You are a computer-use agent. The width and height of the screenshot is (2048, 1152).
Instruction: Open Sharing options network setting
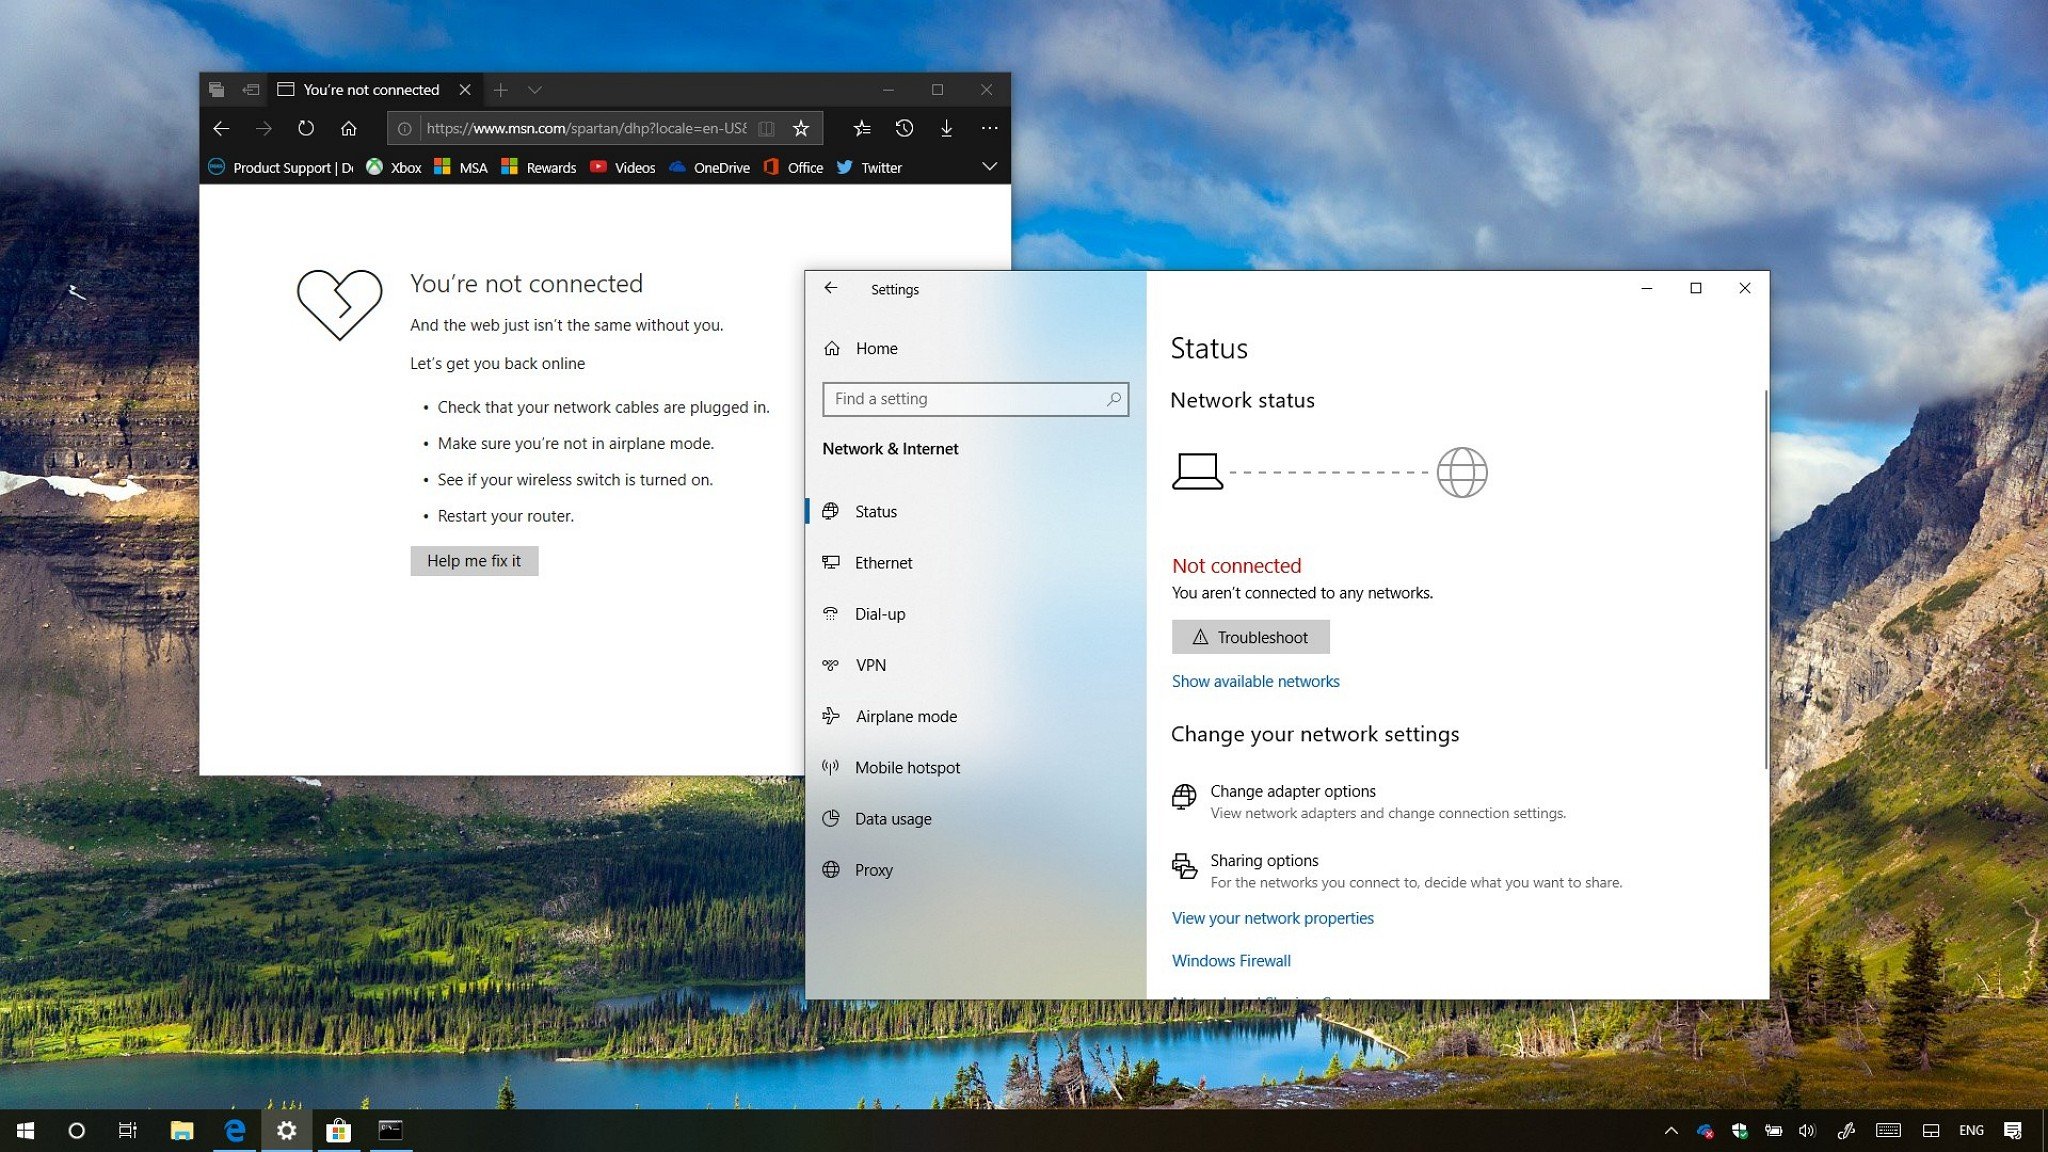(x=1263, y=859)
